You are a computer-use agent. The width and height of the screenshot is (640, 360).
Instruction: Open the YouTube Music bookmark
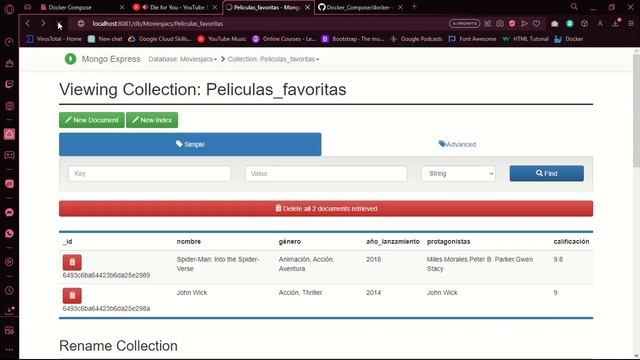[222, 39]
